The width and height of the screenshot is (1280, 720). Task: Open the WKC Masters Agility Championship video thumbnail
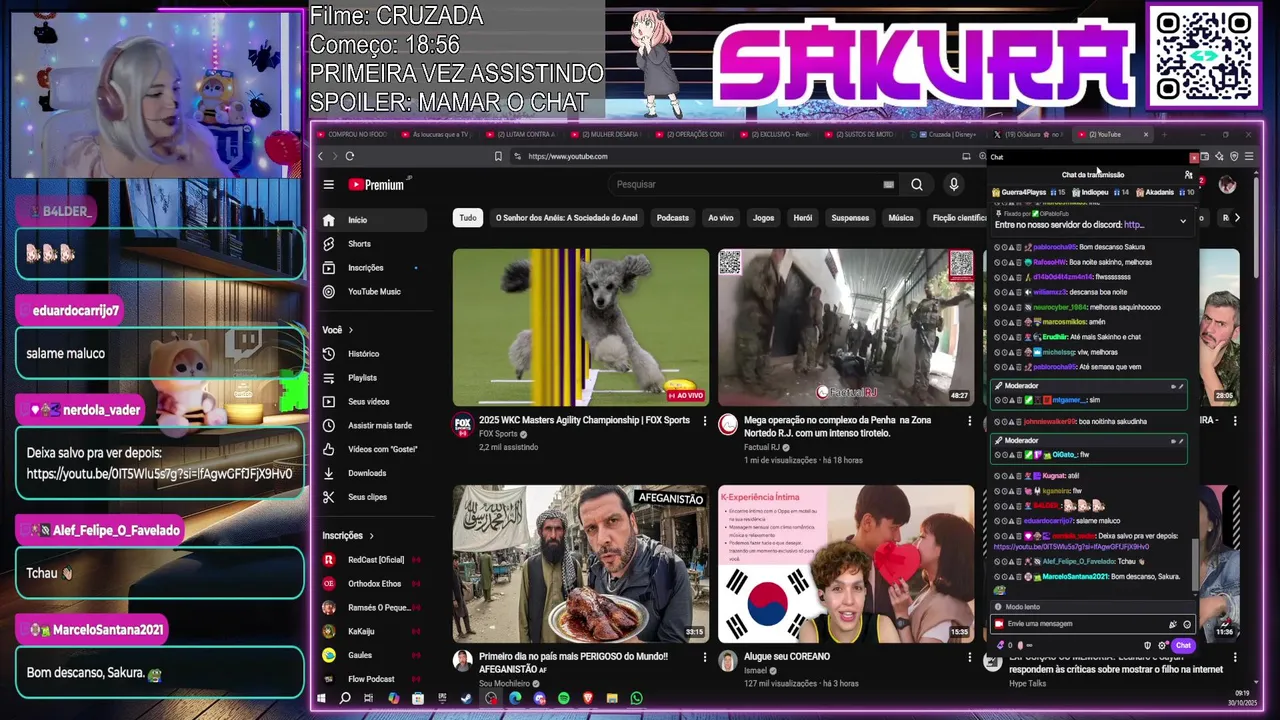click(x=581, y=327)
